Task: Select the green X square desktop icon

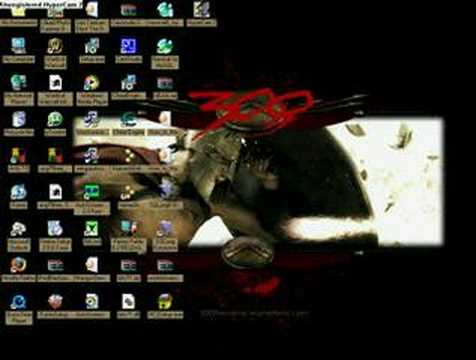Action: tap(91, 229)
